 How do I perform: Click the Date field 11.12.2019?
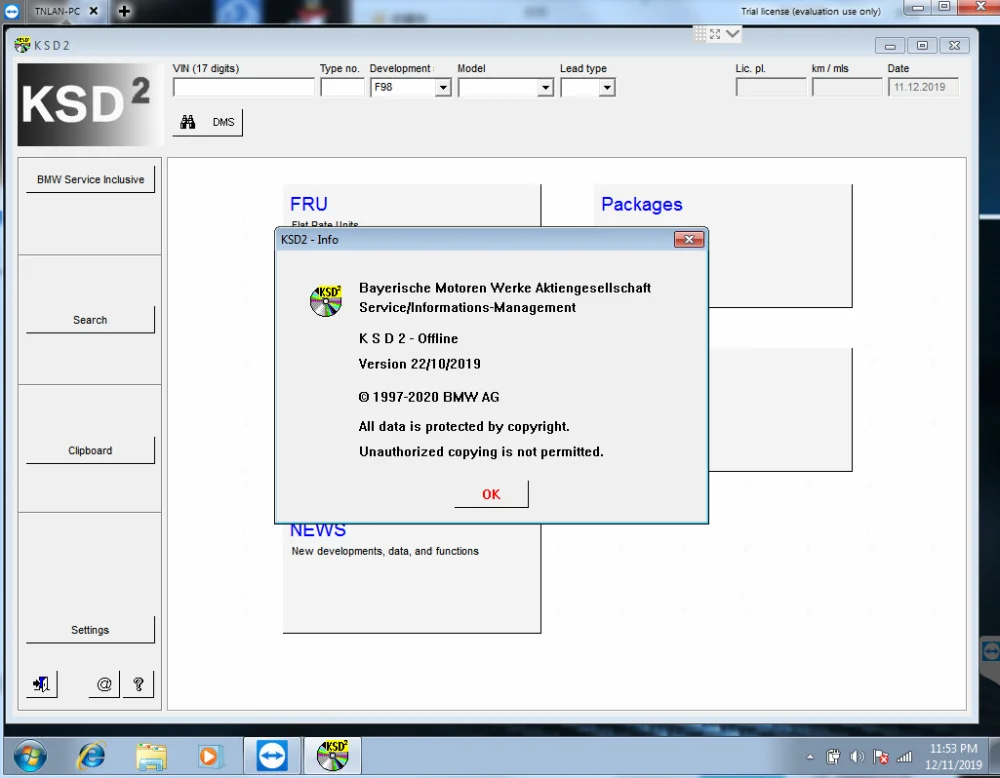[x=923, y=87]
